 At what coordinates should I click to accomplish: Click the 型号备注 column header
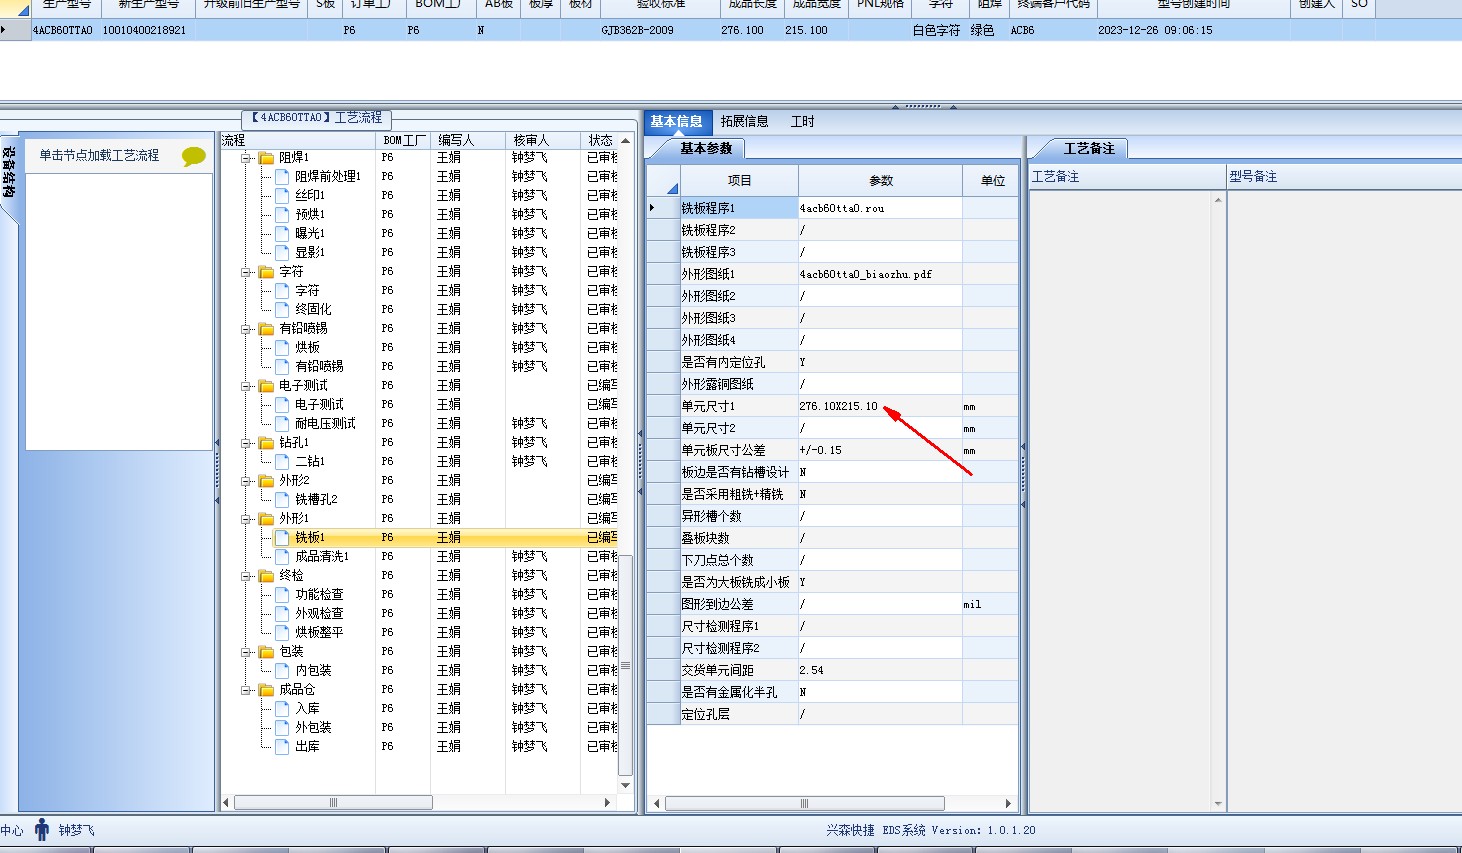[x=1343, y=177]
